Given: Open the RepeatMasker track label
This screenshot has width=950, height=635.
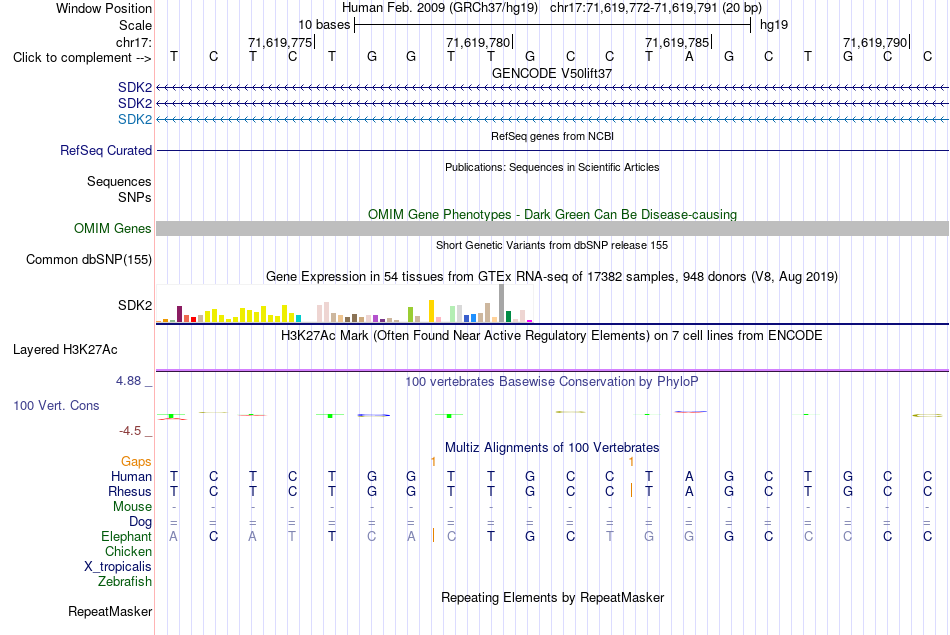Looking at the screenshot, I should tap(110, 611).
